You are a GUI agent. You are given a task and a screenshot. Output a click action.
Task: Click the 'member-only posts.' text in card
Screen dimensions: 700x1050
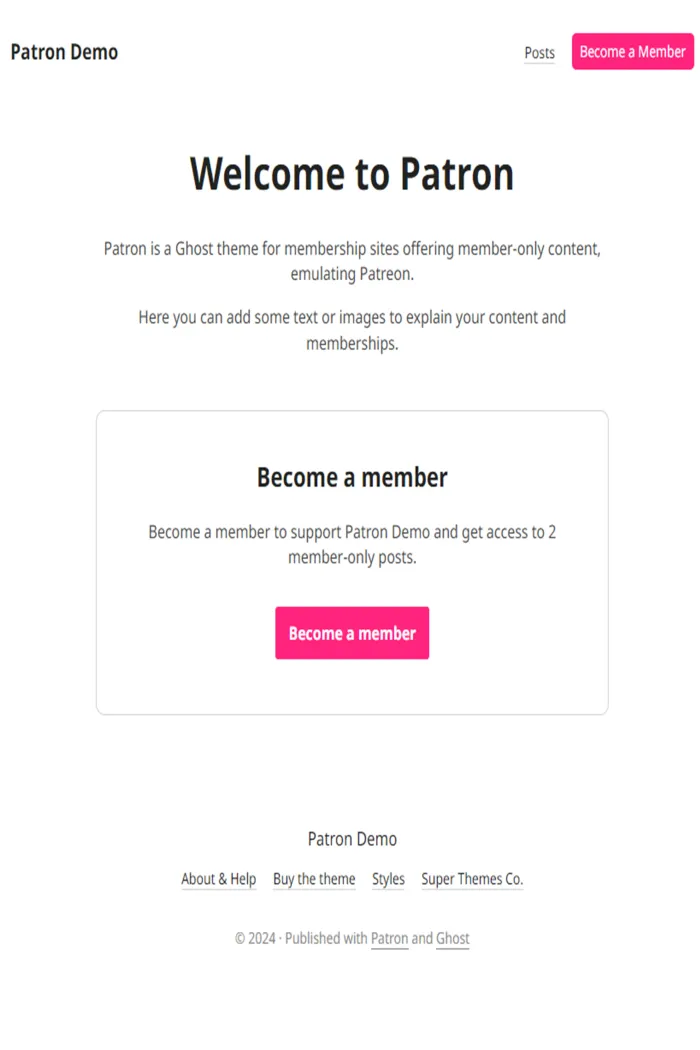click(352, 557)
